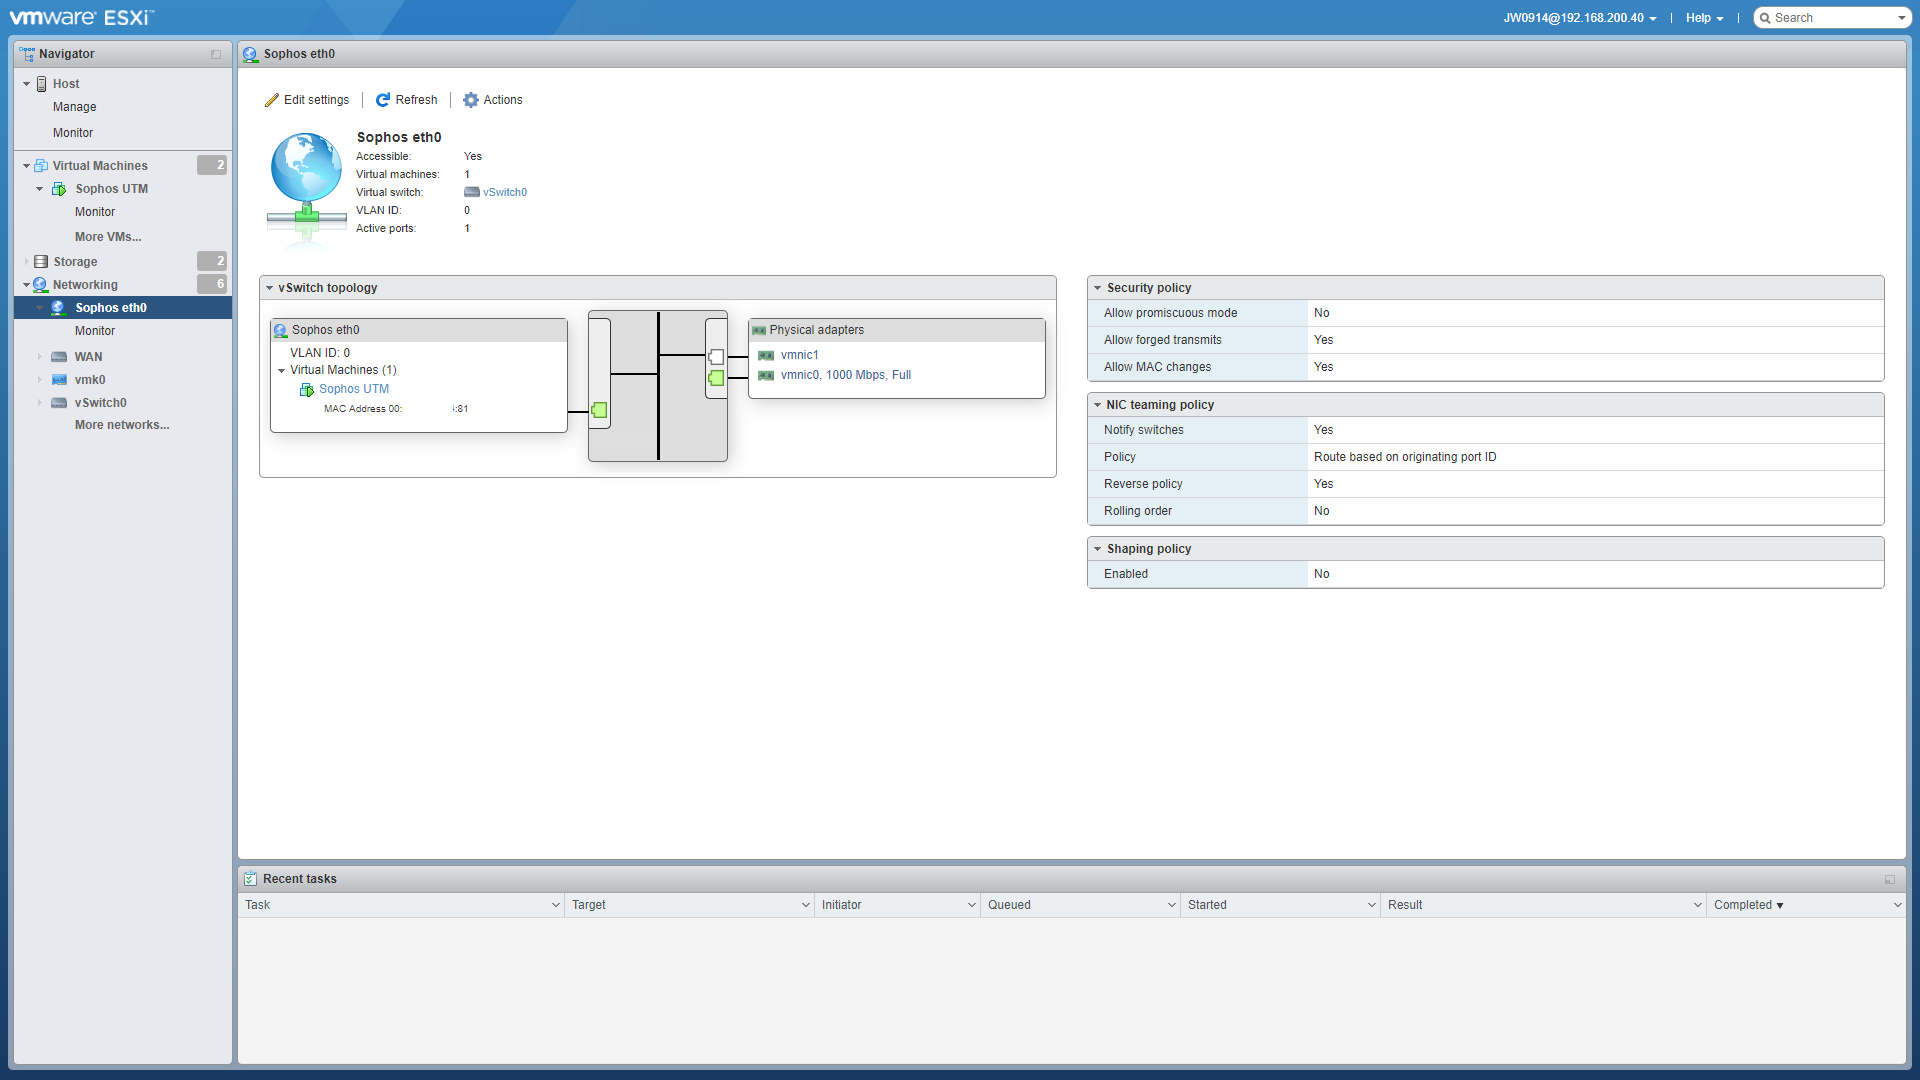Collapse Virtual Machines (1) in topology
The image size is (1920, 1080).
[282, 371]
